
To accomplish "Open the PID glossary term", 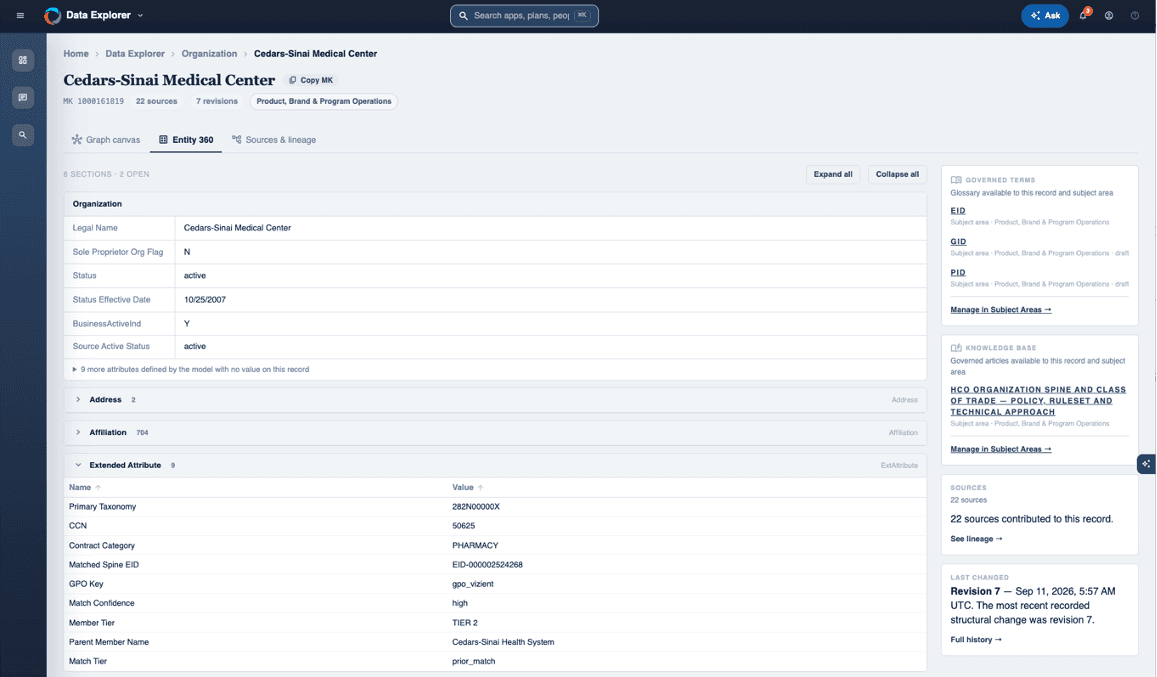I will [x=958, y=273].
